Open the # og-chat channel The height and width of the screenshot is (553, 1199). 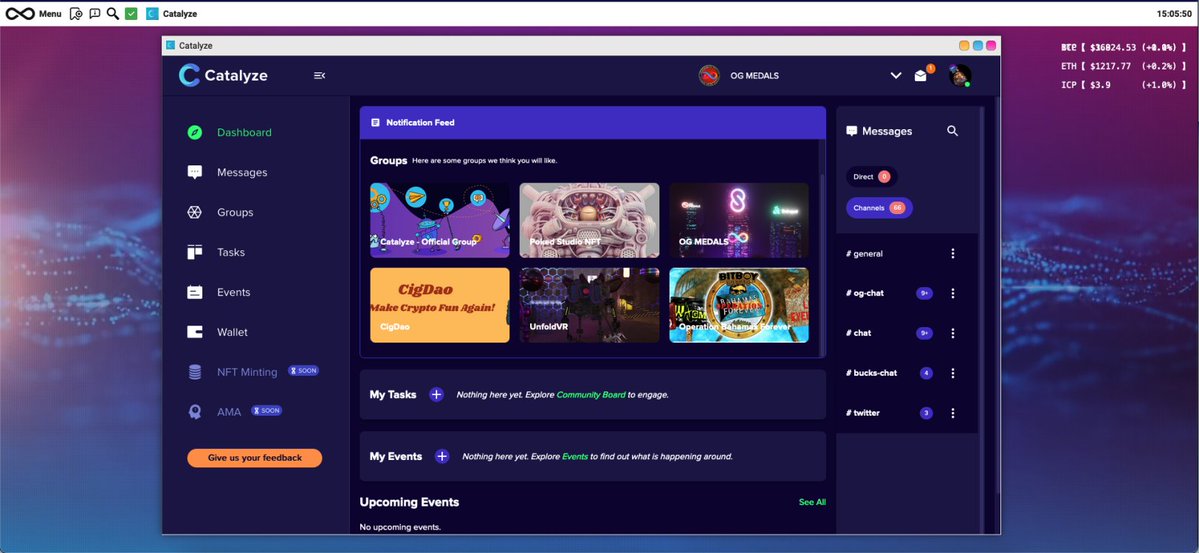click(x=865, y=293)
